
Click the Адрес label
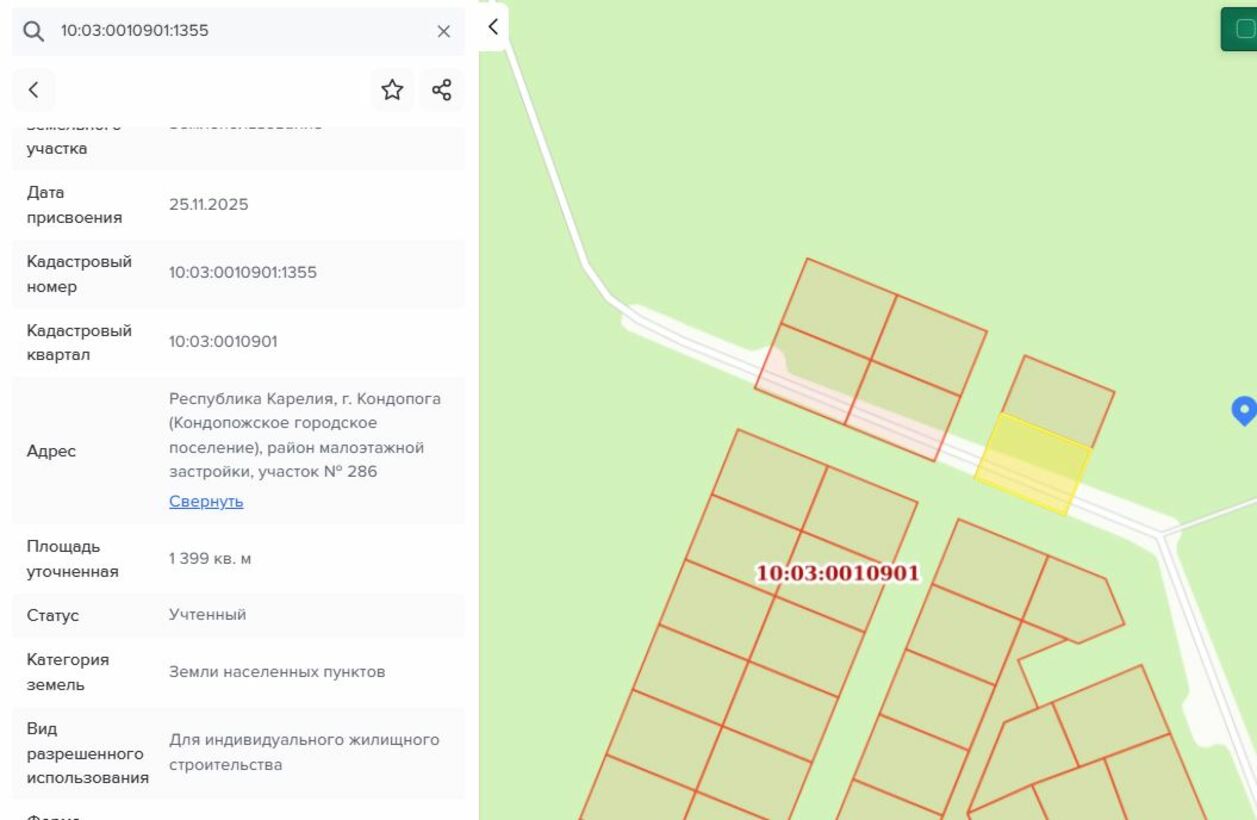coord(51,451)
